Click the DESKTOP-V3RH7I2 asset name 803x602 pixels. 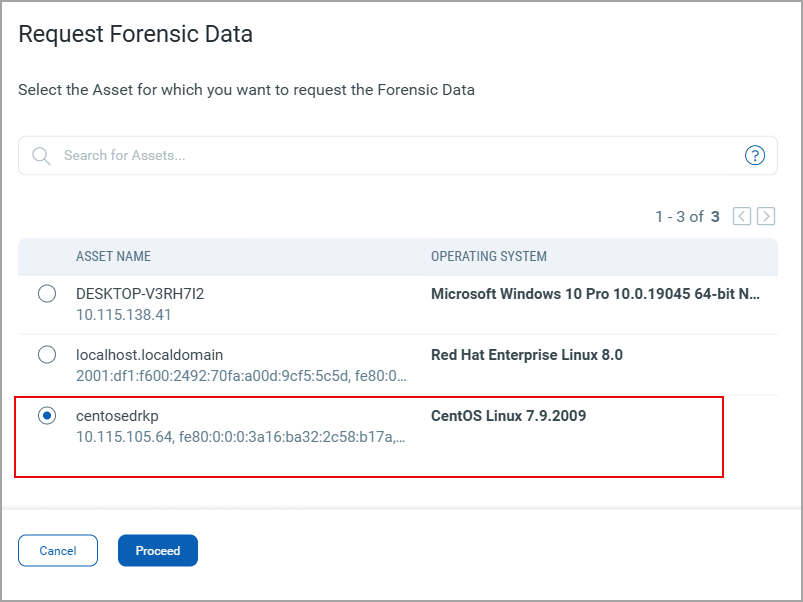pos(140,294)
